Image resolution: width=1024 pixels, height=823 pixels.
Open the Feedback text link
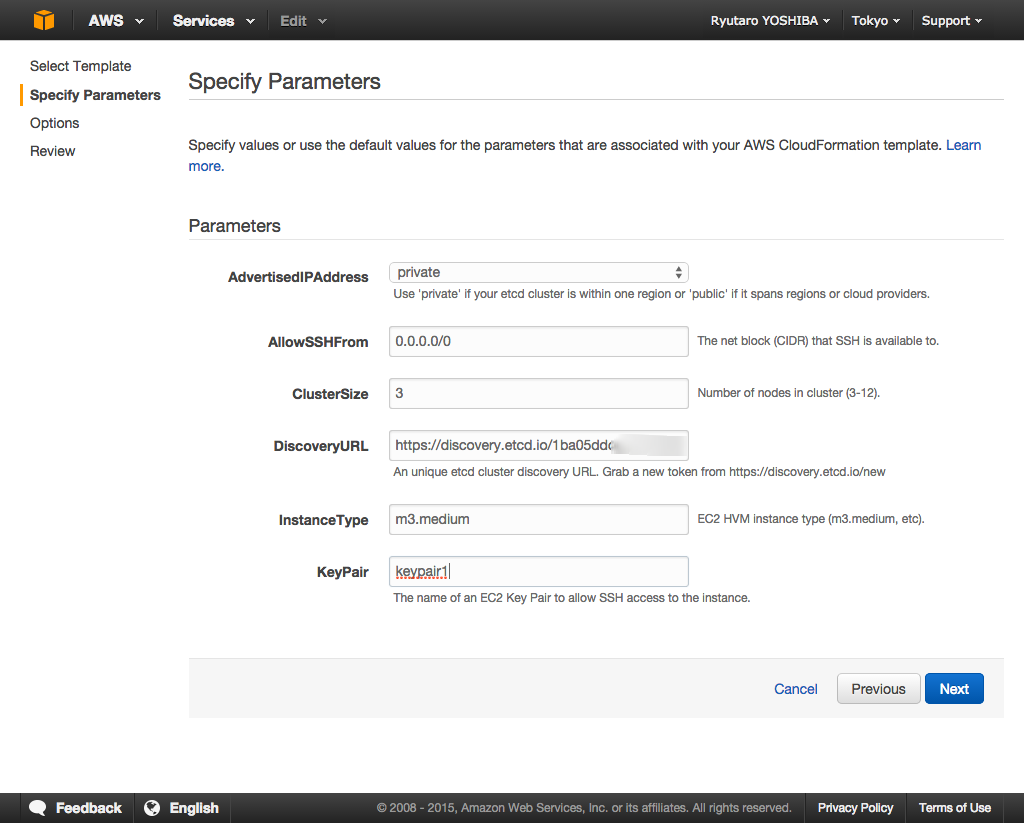[89, 808]
